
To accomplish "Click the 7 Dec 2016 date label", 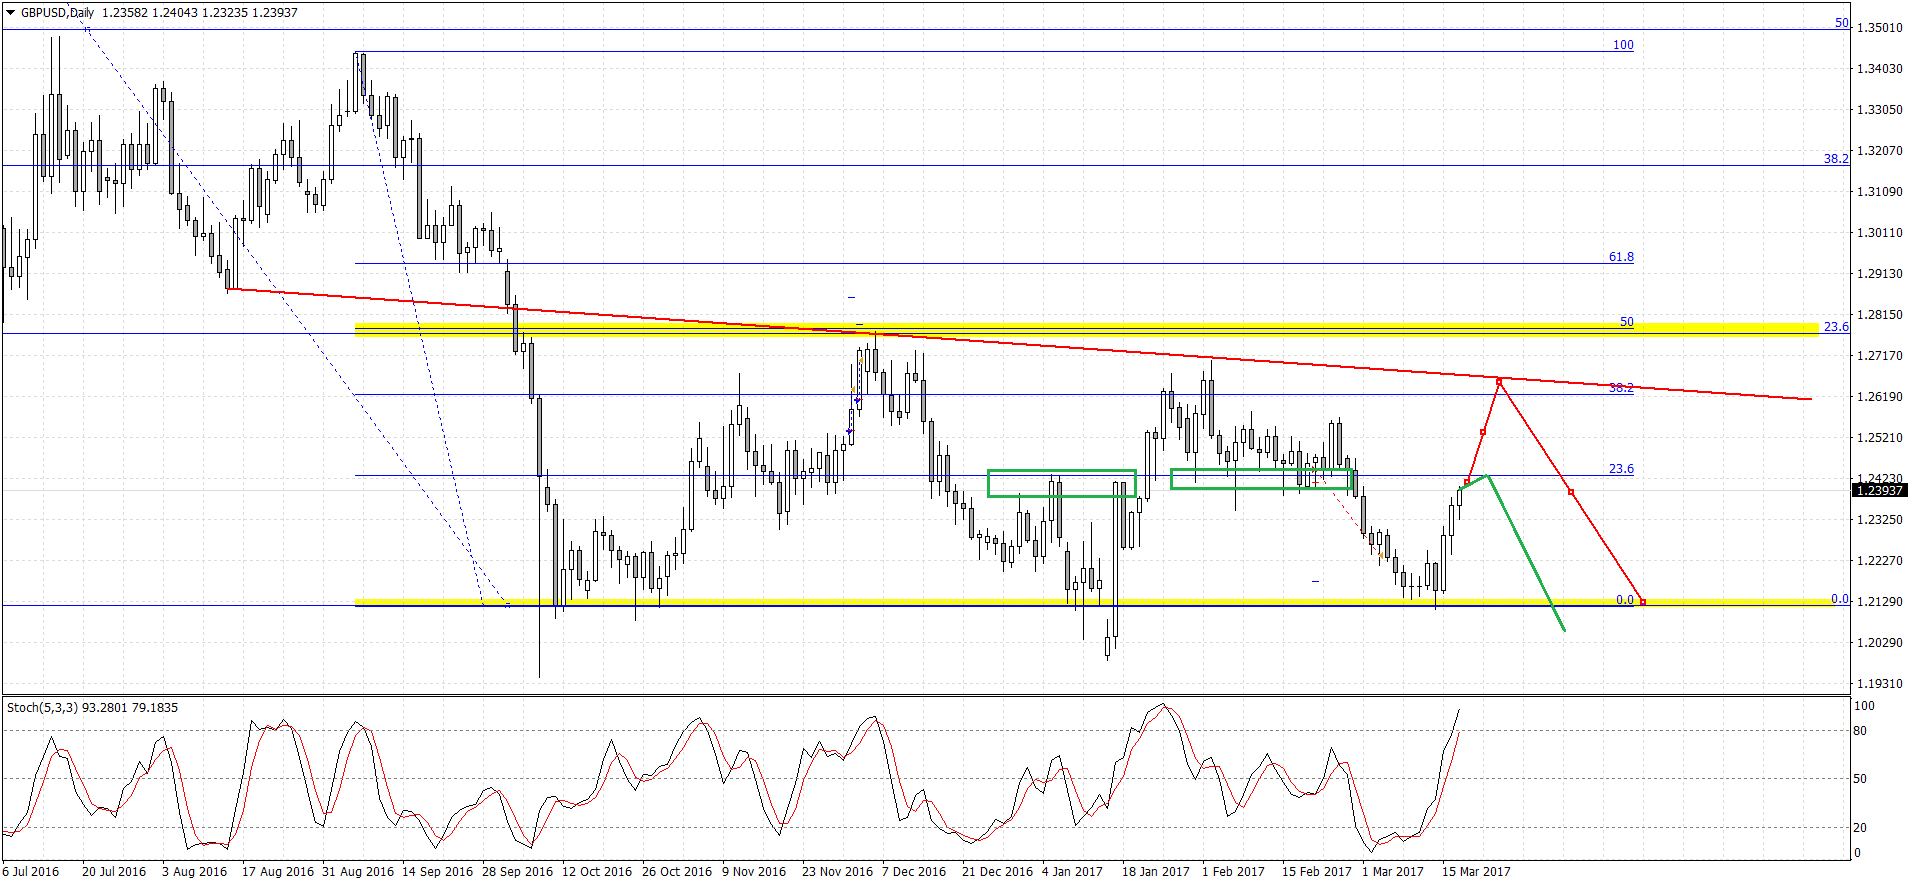I will point(914,872).
